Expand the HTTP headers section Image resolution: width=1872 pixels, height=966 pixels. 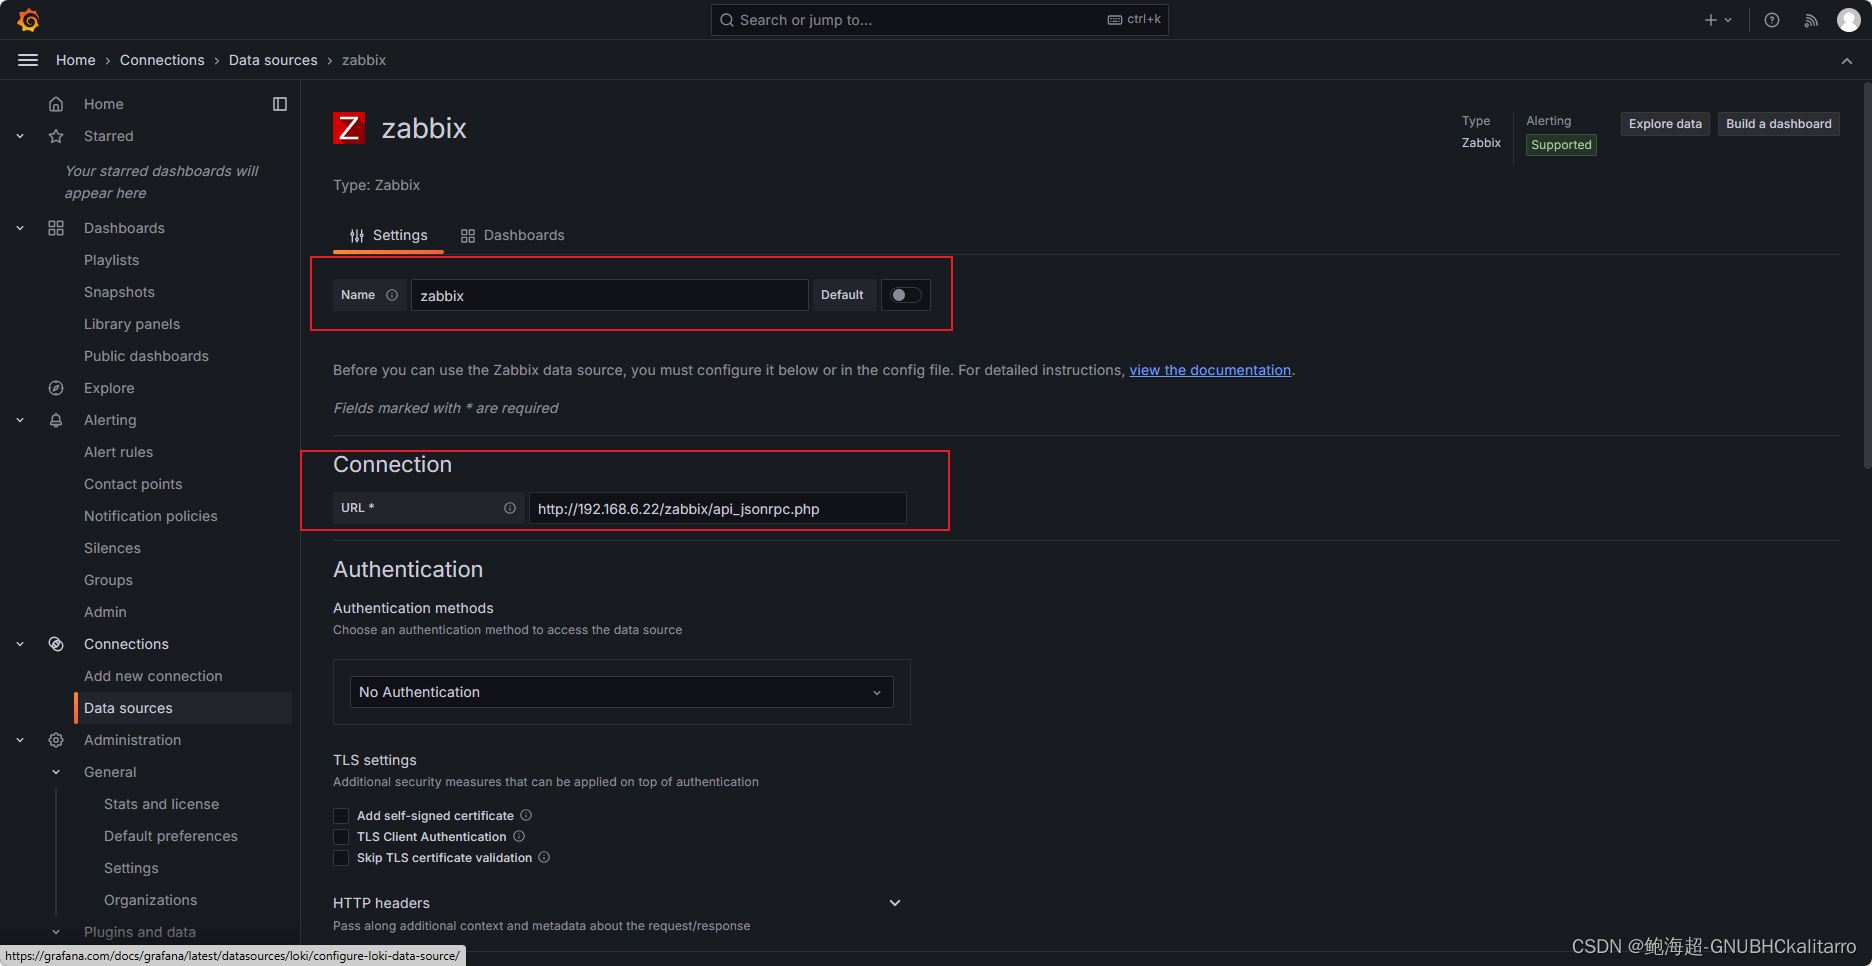coord(895,903)
